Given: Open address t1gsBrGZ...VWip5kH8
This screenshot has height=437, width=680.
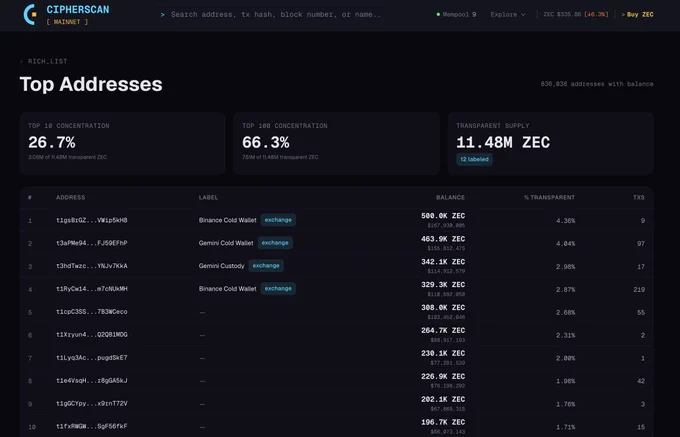Looking at the screenshot, I should pos(92,220).
